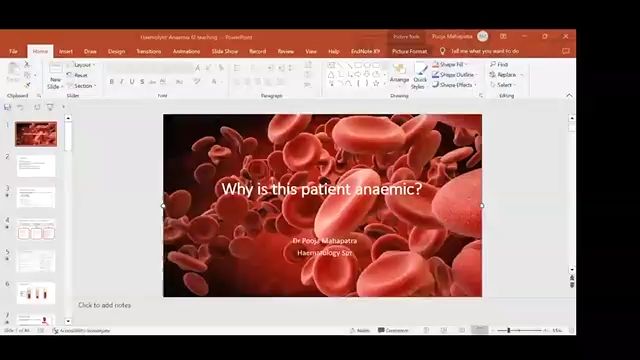Select slide 6 thumbnail
640x360 pixels.
pyautogui.click(x=36, y=293)
